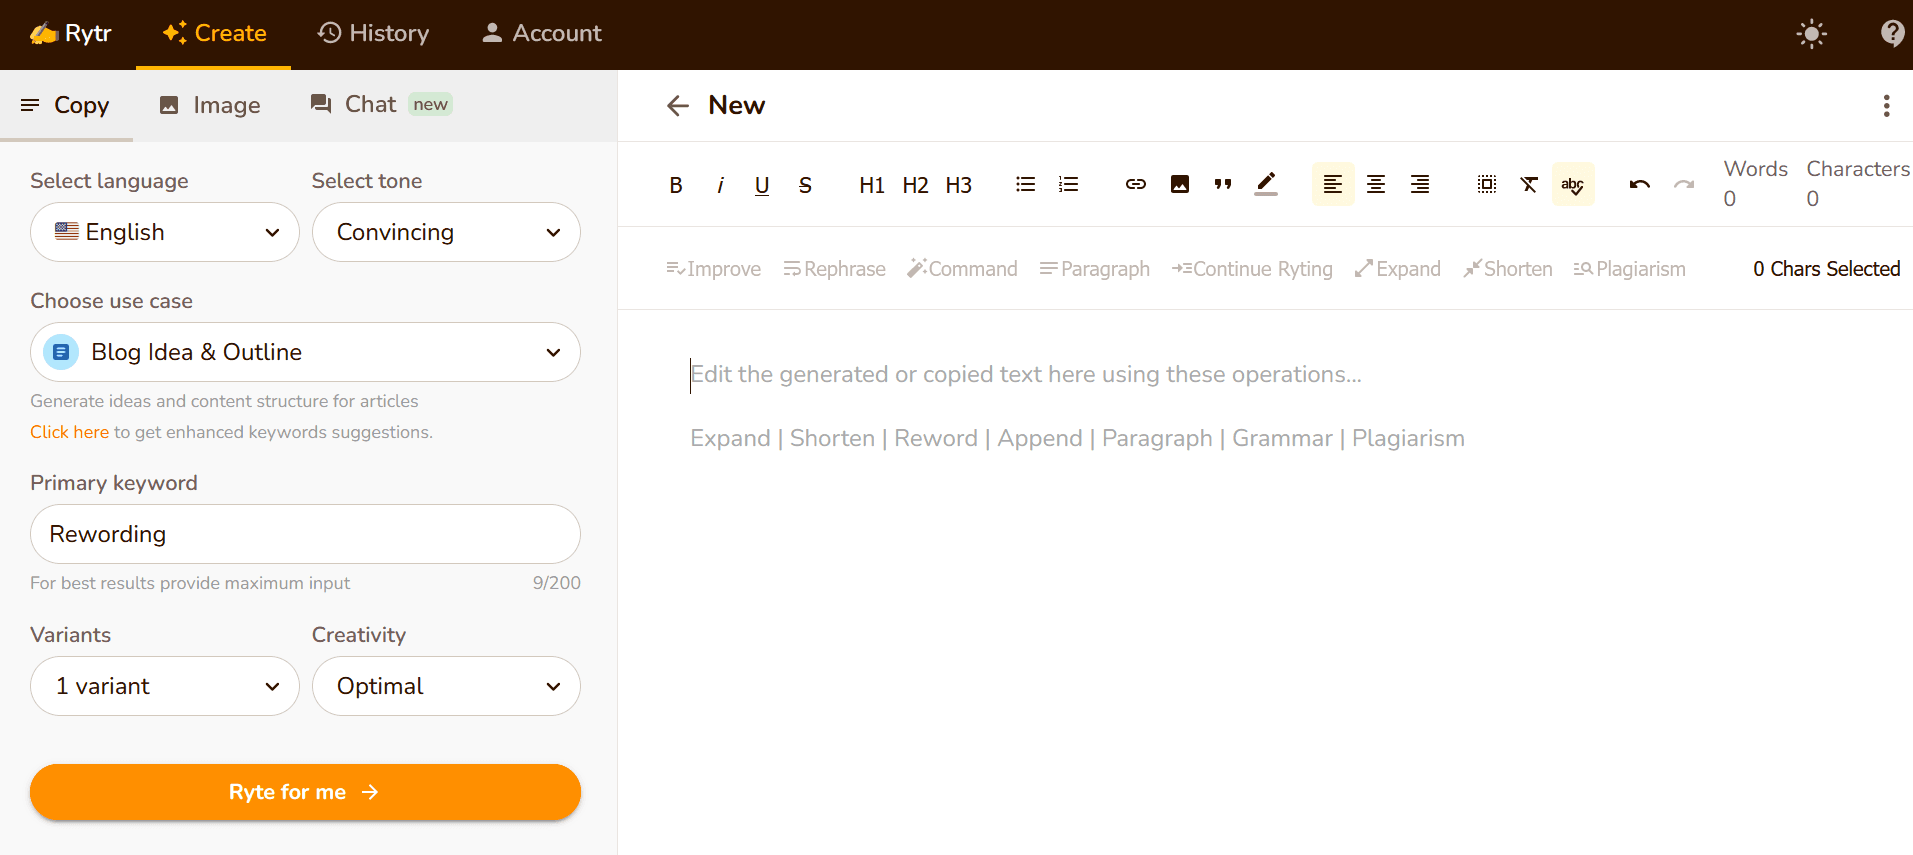Open the three-dot more options menu
The height and width of the screenshot is (855, 1913).
point(1886,106)
